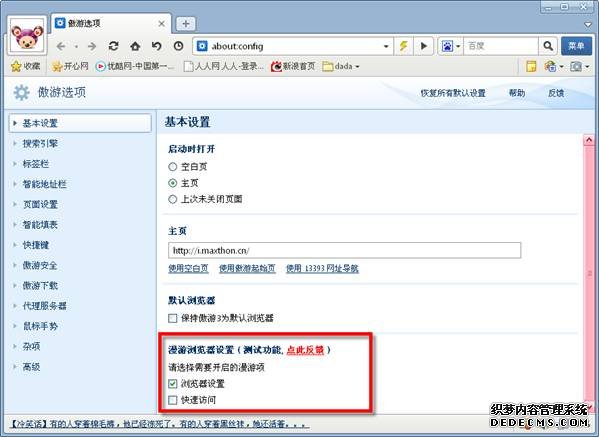599x437 pixels.
Task: Uncheck the 浏览器设置 roaming checkbox
Action: 173,384
